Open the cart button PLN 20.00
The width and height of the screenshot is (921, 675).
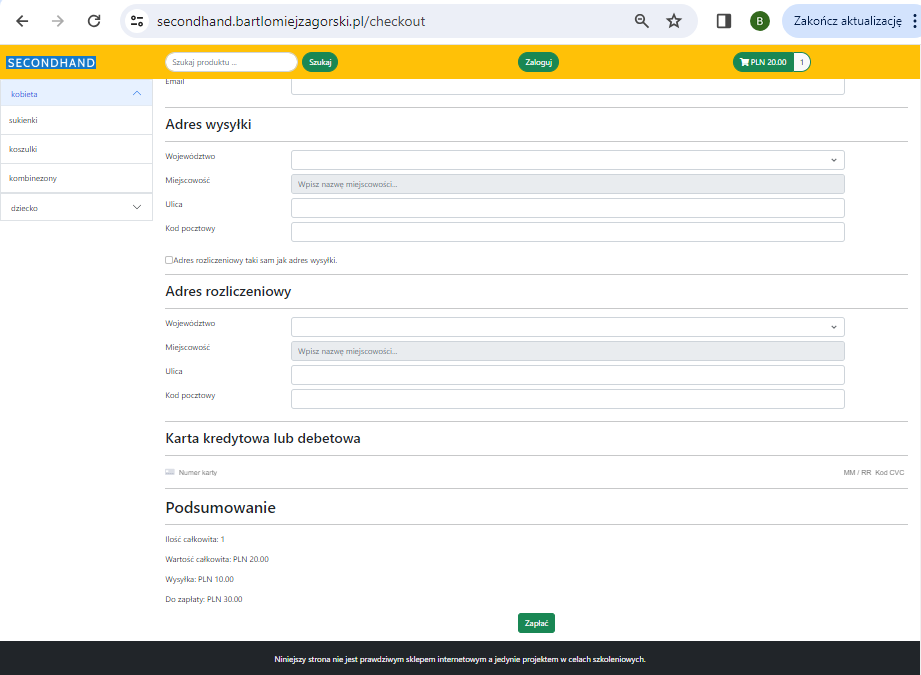pos(763,62)
